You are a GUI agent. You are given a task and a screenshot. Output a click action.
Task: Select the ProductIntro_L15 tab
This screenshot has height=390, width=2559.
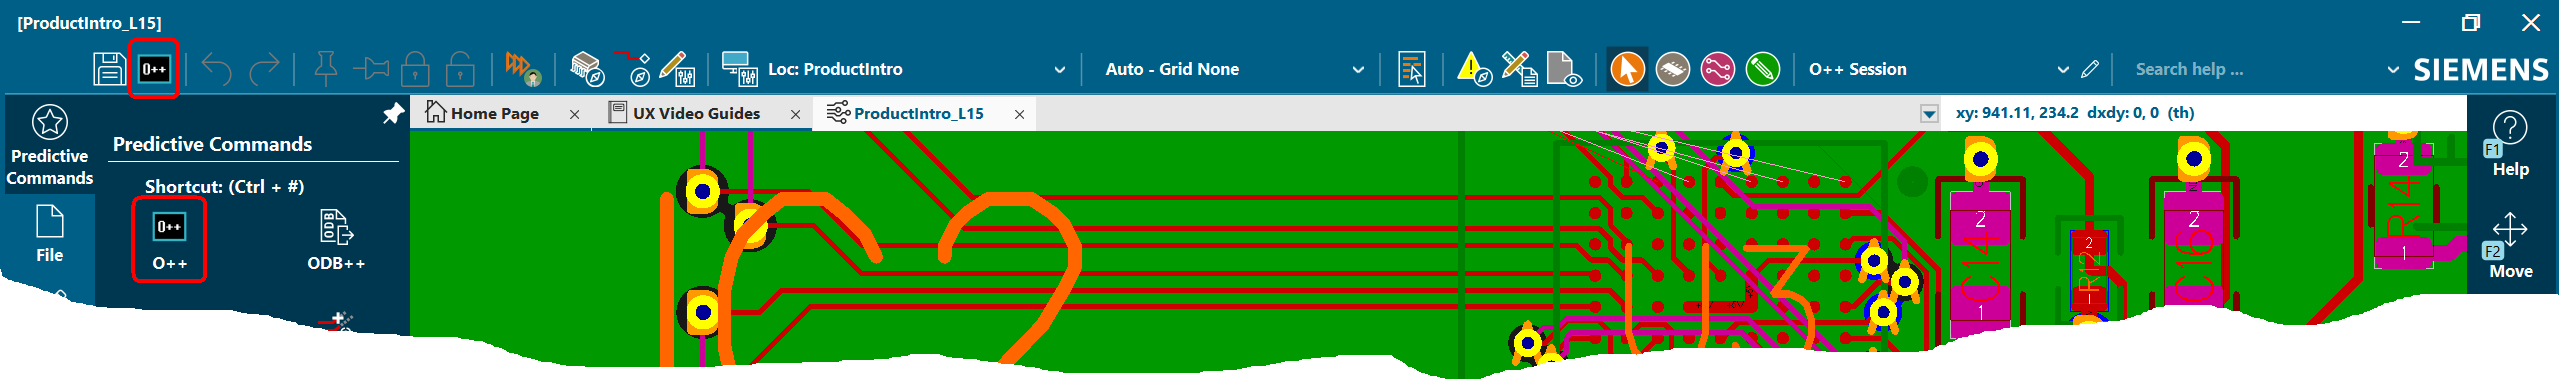pos(918,114)
